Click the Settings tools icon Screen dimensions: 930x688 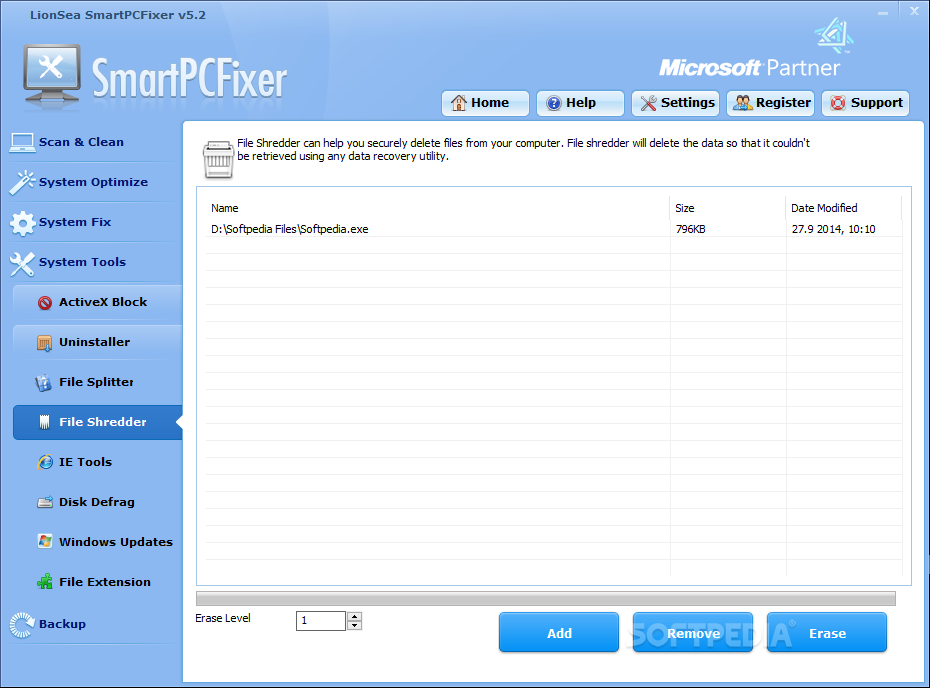(648, 103)
